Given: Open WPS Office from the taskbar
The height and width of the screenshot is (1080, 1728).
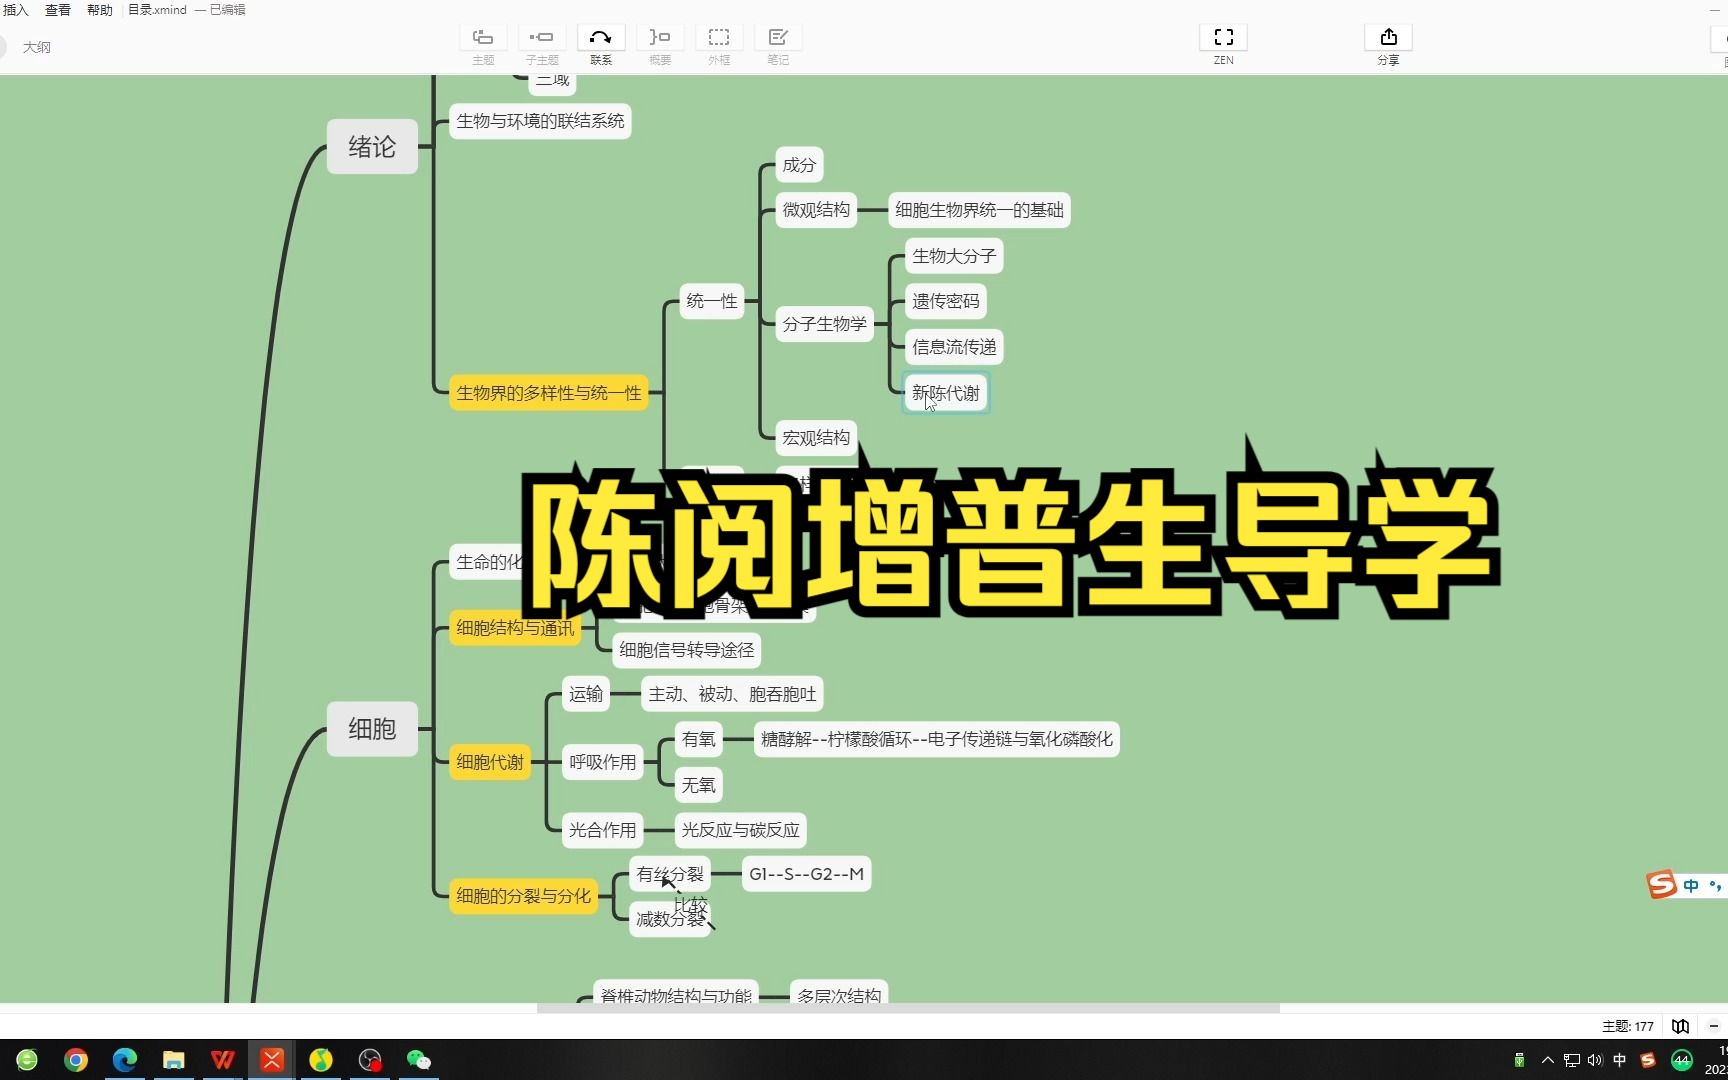Looking at the screenshot, I should (223, 1060).
